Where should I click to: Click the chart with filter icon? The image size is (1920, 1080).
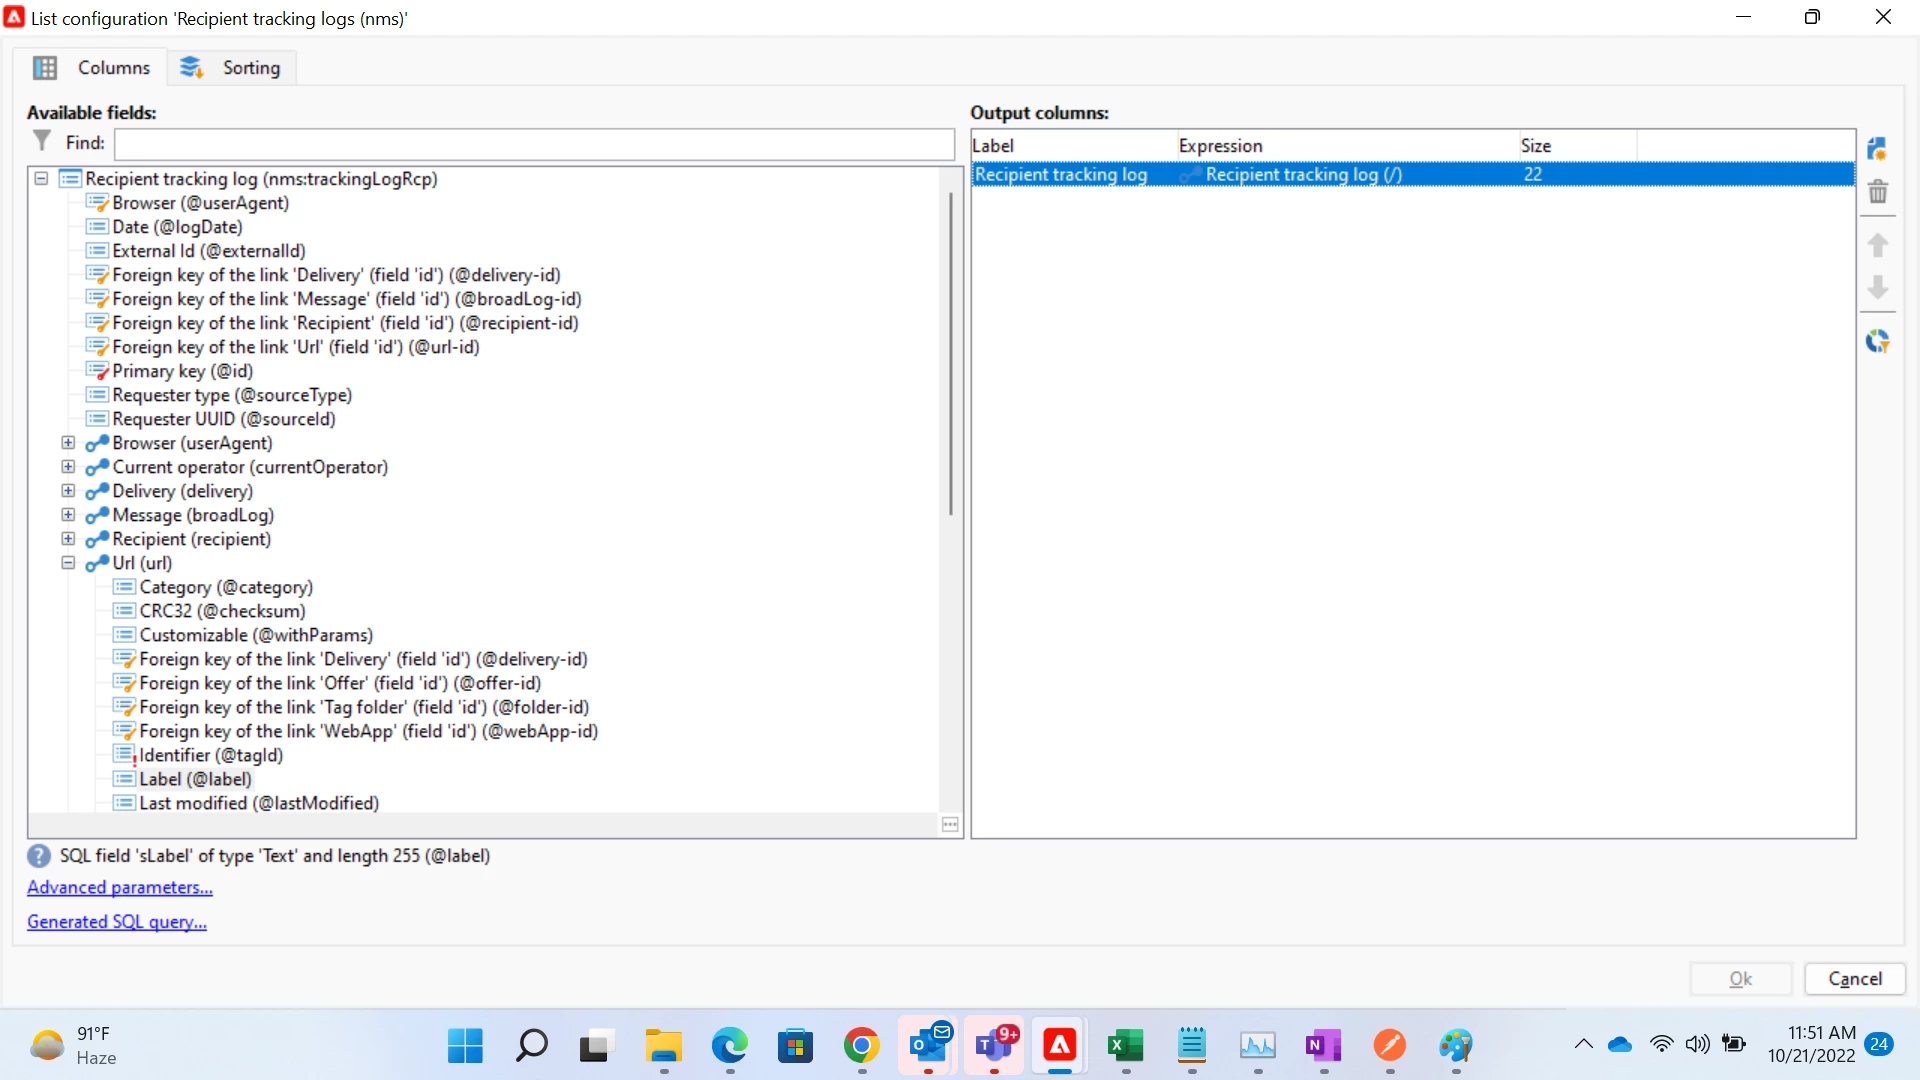pos(1877,342)
